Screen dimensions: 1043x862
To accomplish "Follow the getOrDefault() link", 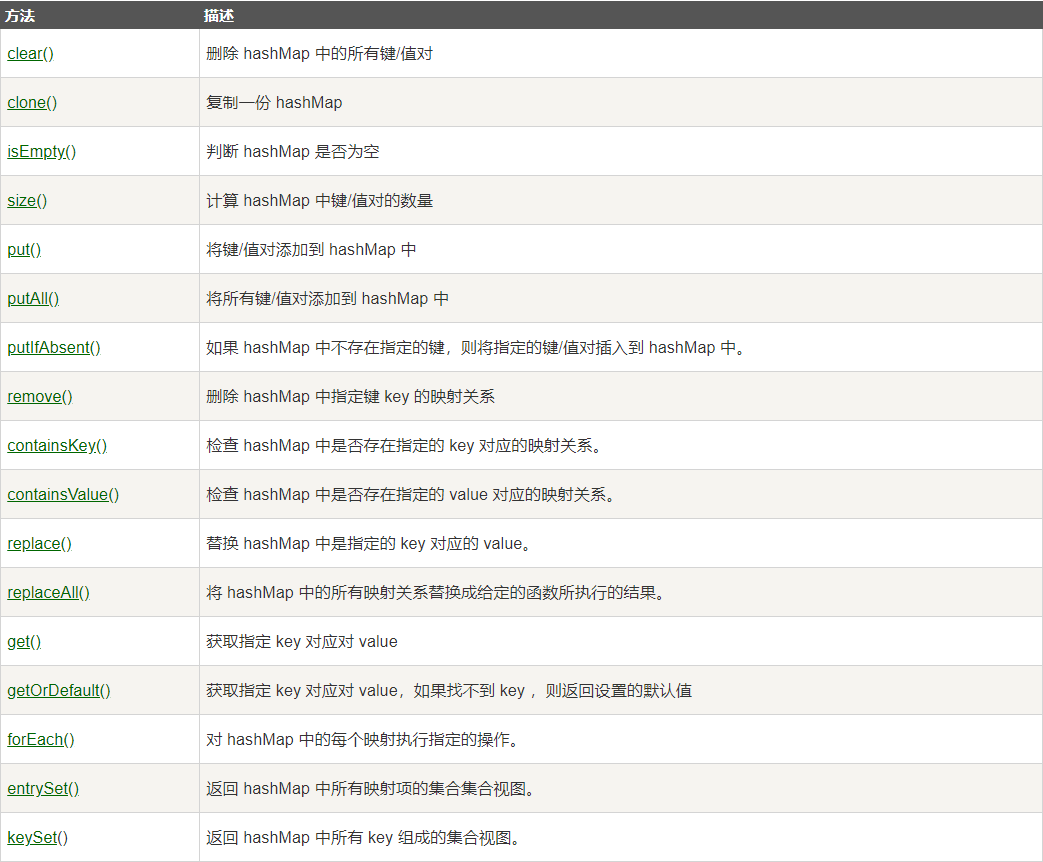I will tap(59, 690).
